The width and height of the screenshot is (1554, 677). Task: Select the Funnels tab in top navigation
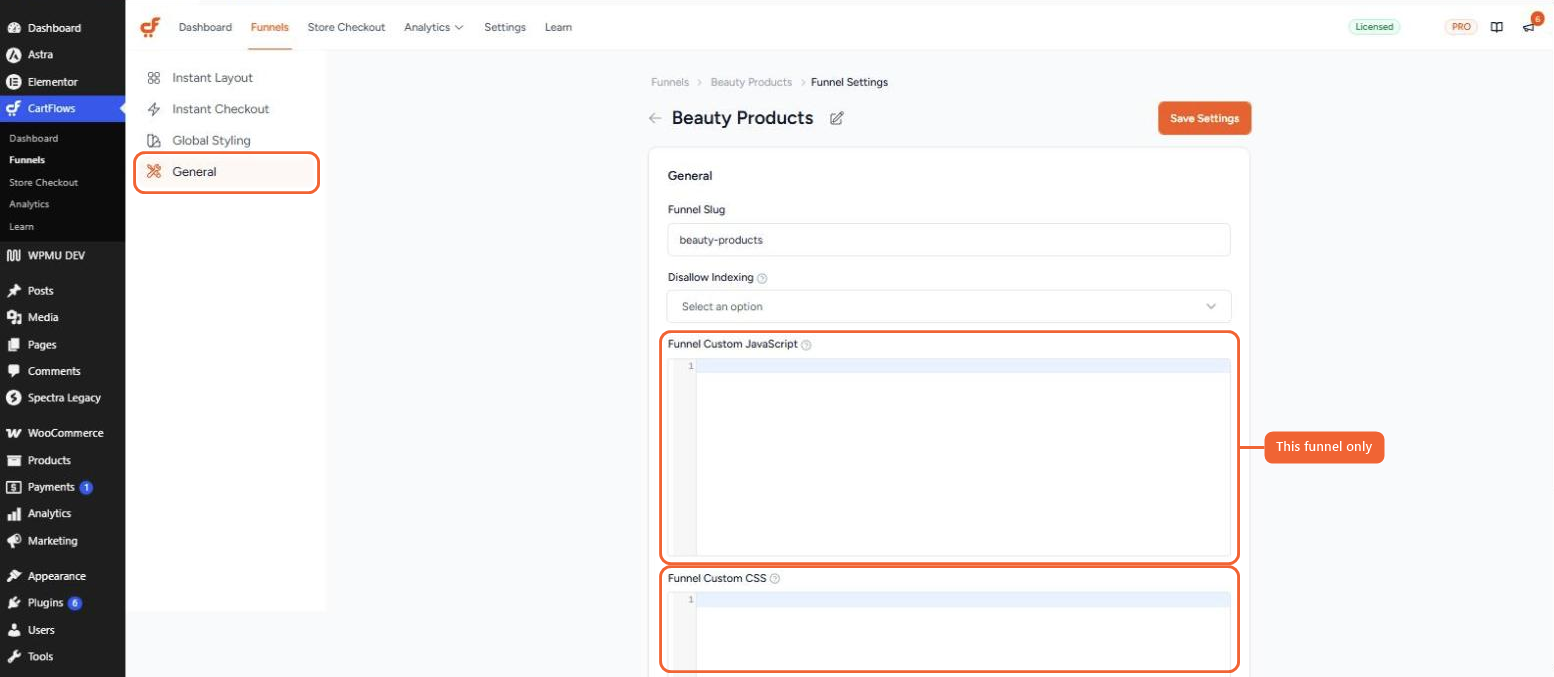click(x=270, y=27)
